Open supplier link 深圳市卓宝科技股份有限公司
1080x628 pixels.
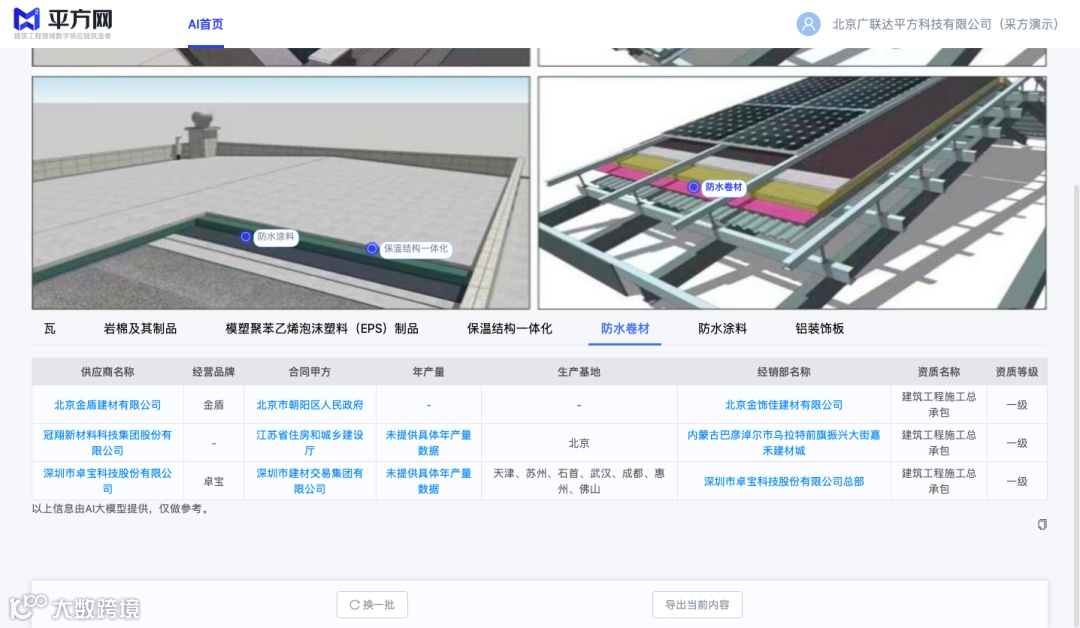(107, 481)
